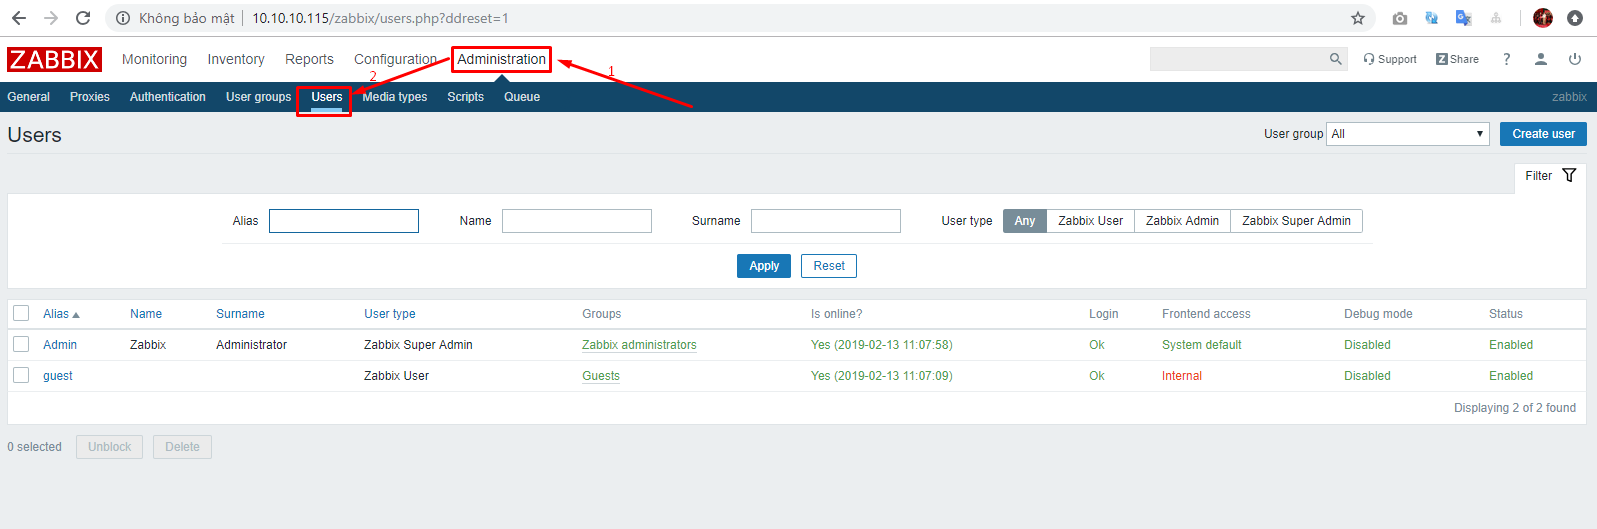1597x529 pixels.
Task: Open the Admin user alias link
Action: (60, 345)
